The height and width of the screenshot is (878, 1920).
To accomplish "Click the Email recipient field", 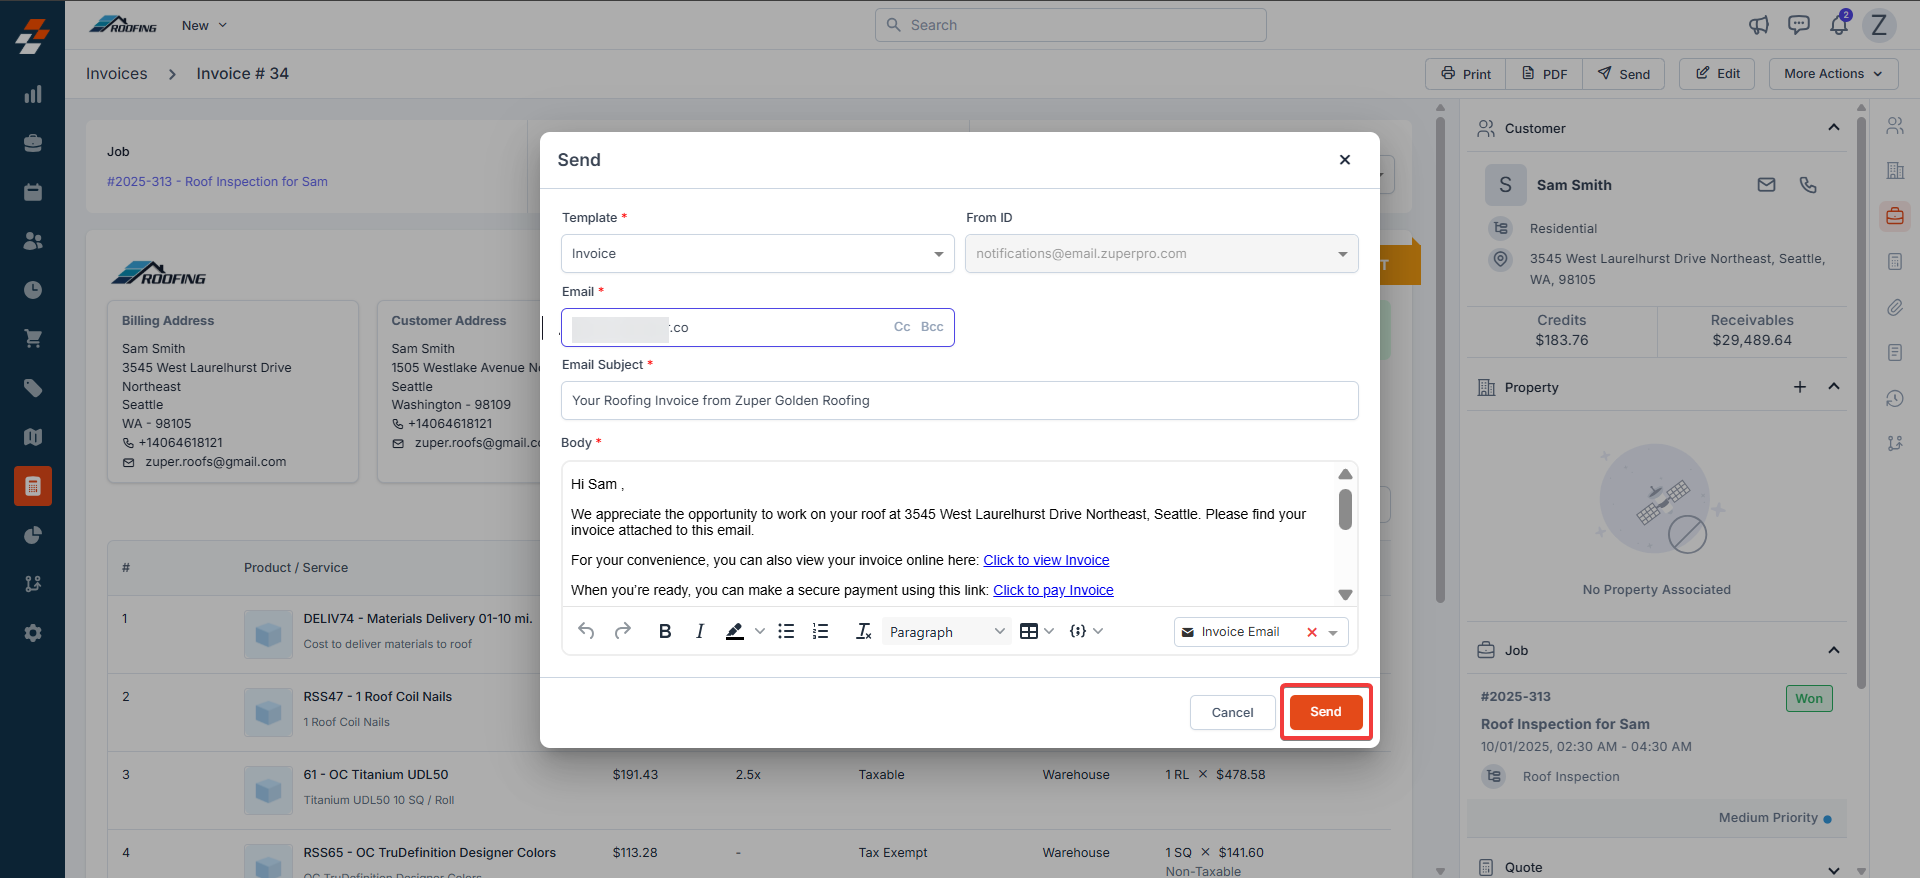I will click(758, 327).
